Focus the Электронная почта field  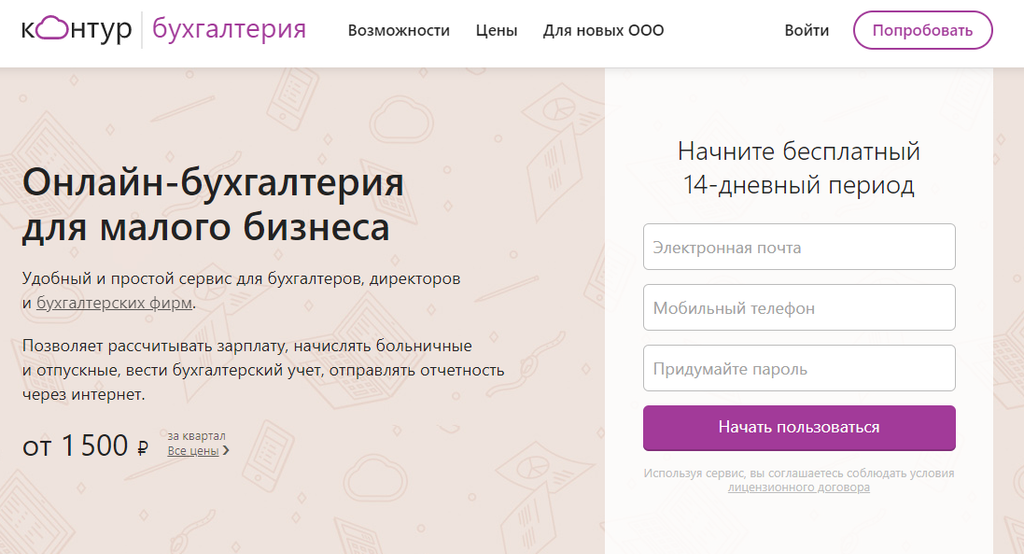tap(799, 247)
